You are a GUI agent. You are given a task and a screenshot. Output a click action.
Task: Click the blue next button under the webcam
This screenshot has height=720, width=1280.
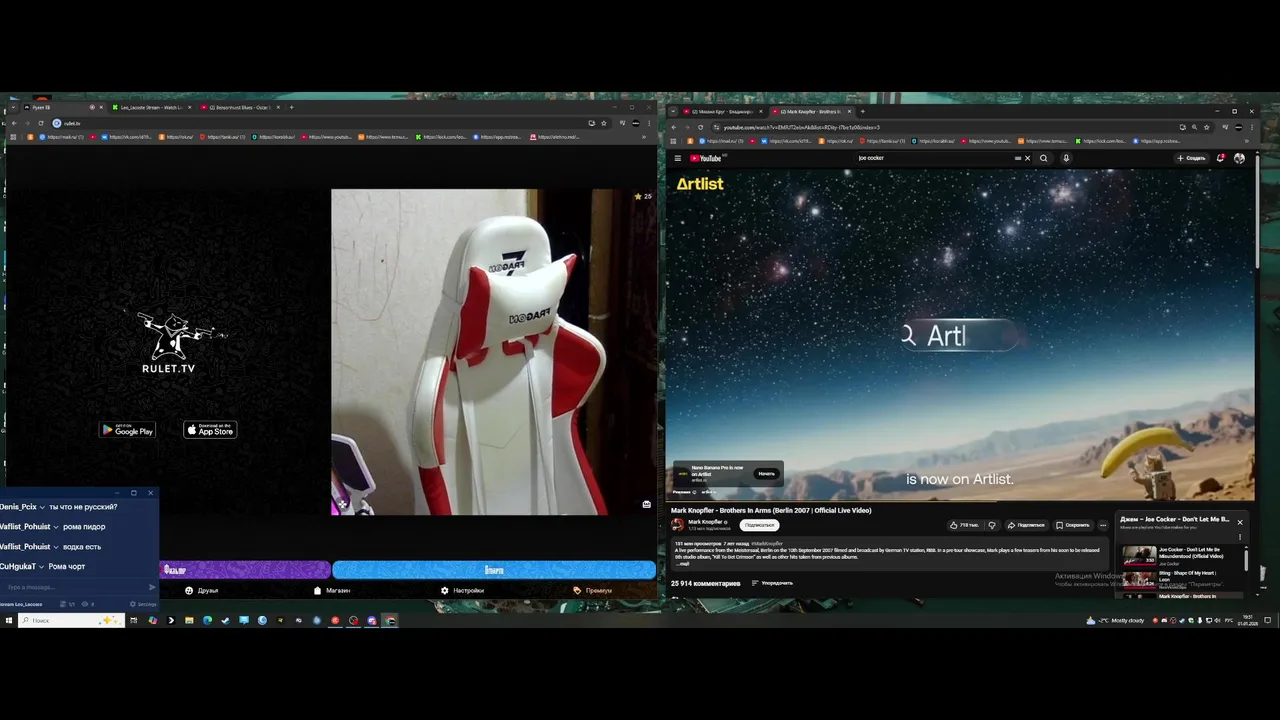494,570
